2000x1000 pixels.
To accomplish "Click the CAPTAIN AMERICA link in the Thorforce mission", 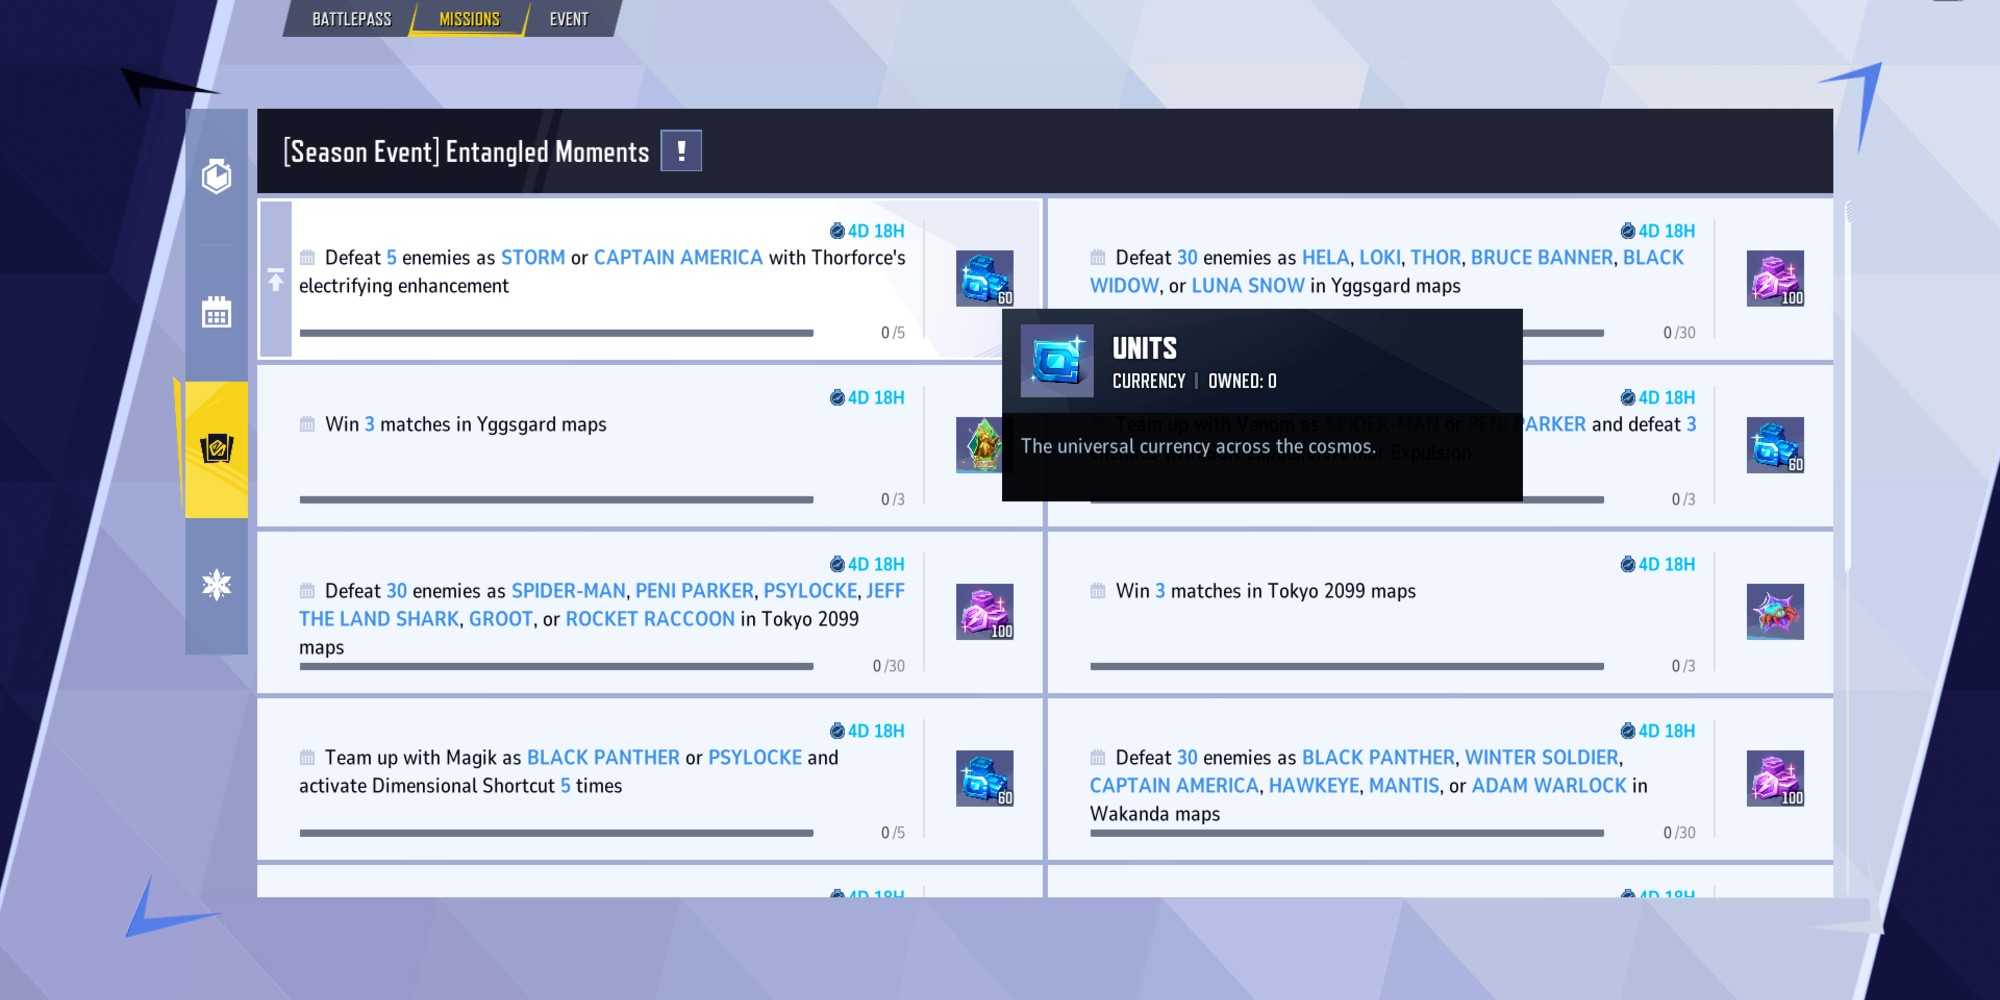I will [x=678, y=258].
